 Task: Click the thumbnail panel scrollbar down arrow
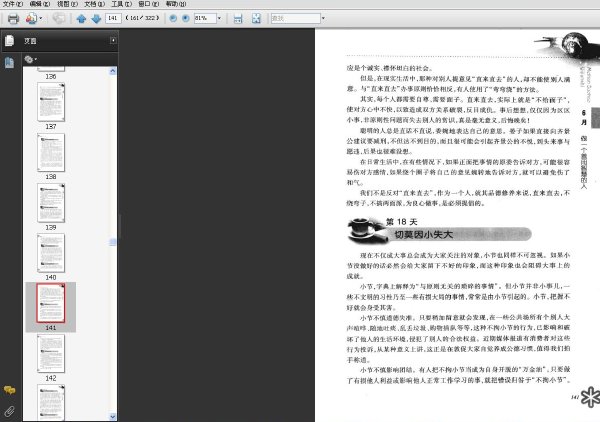[112, 416]
